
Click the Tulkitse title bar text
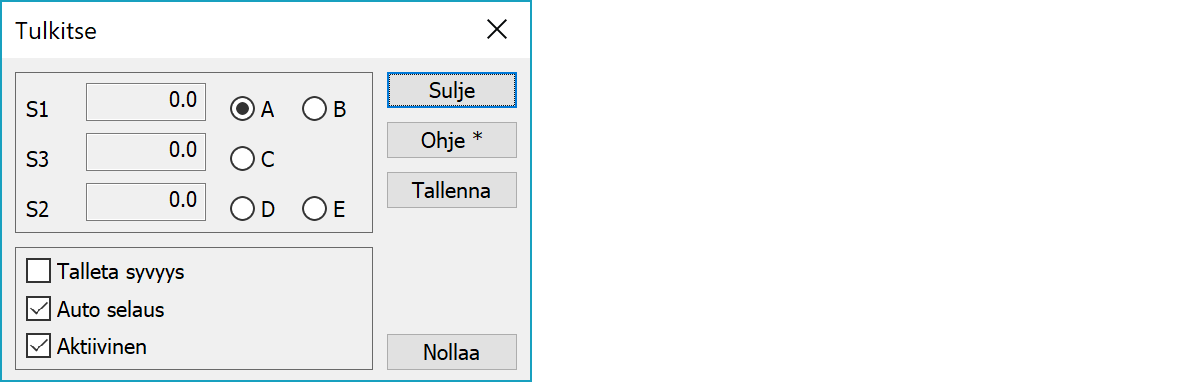point(56,30)
